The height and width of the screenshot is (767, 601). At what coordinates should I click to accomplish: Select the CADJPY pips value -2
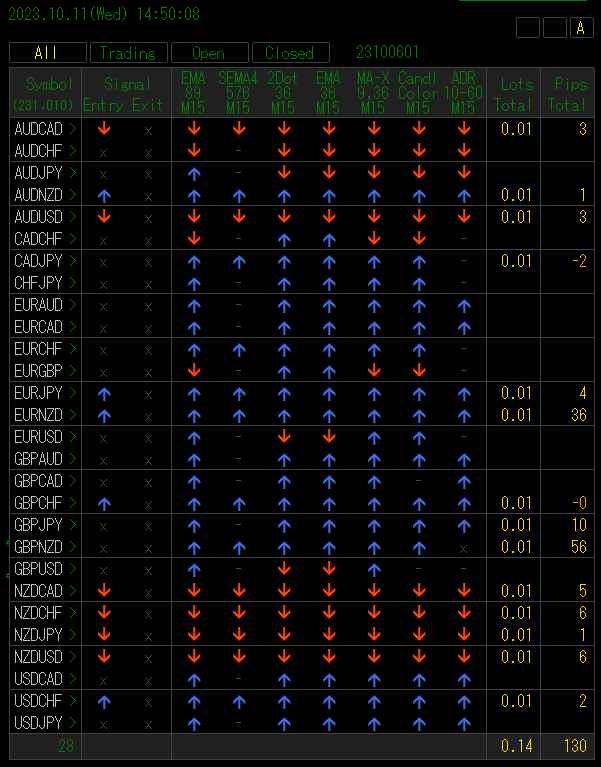pos(579,261)
